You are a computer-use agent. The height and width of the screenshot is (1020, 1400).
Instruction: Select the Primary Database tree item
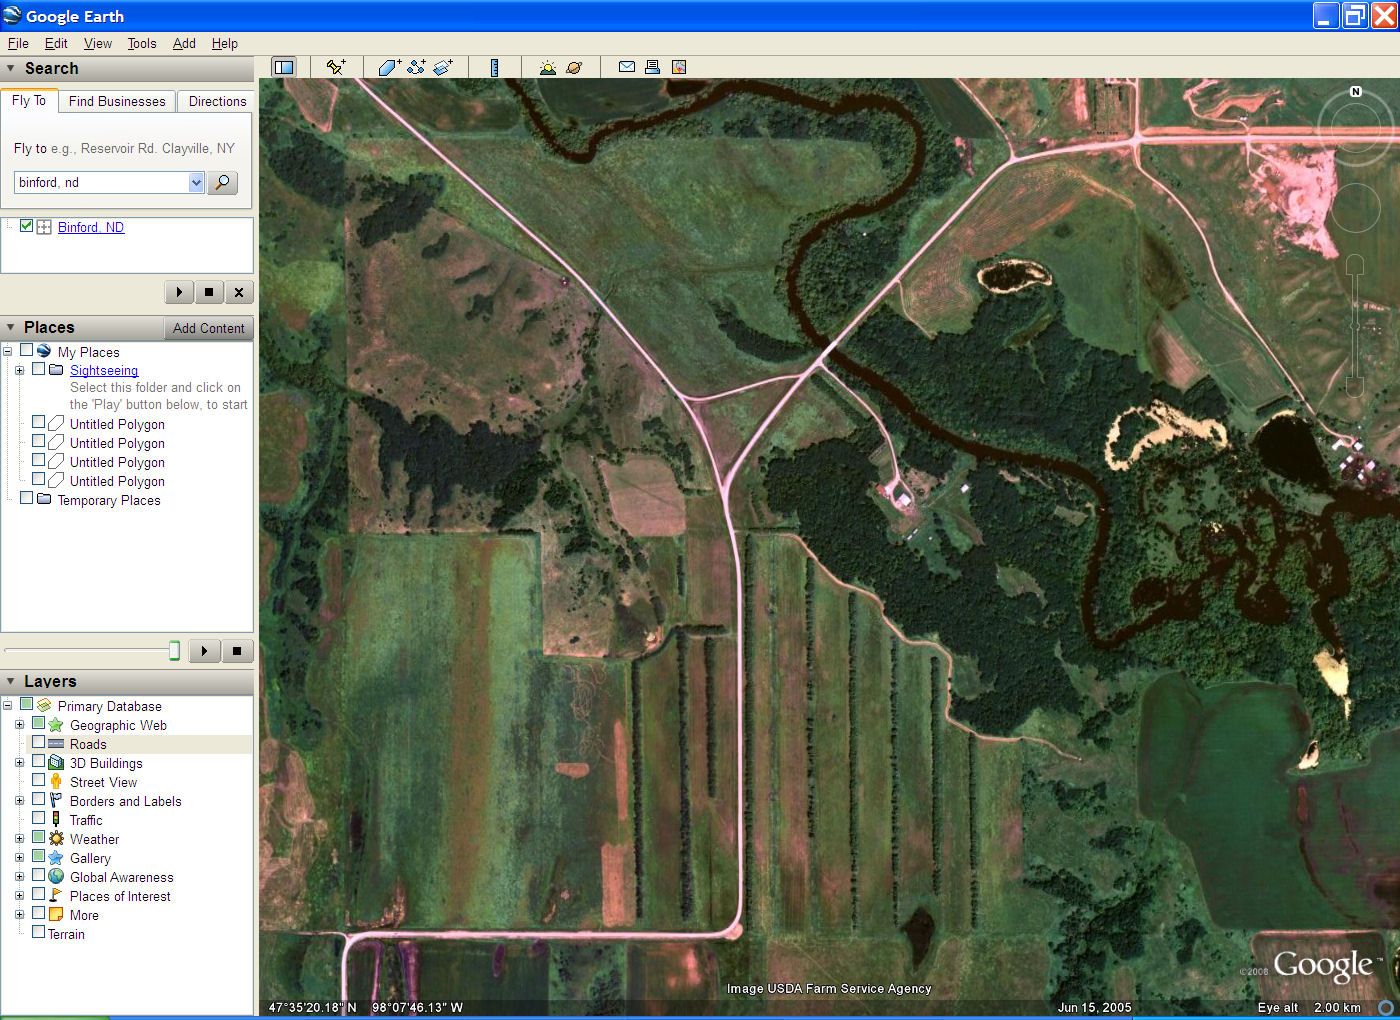click(x=109, y=706)
